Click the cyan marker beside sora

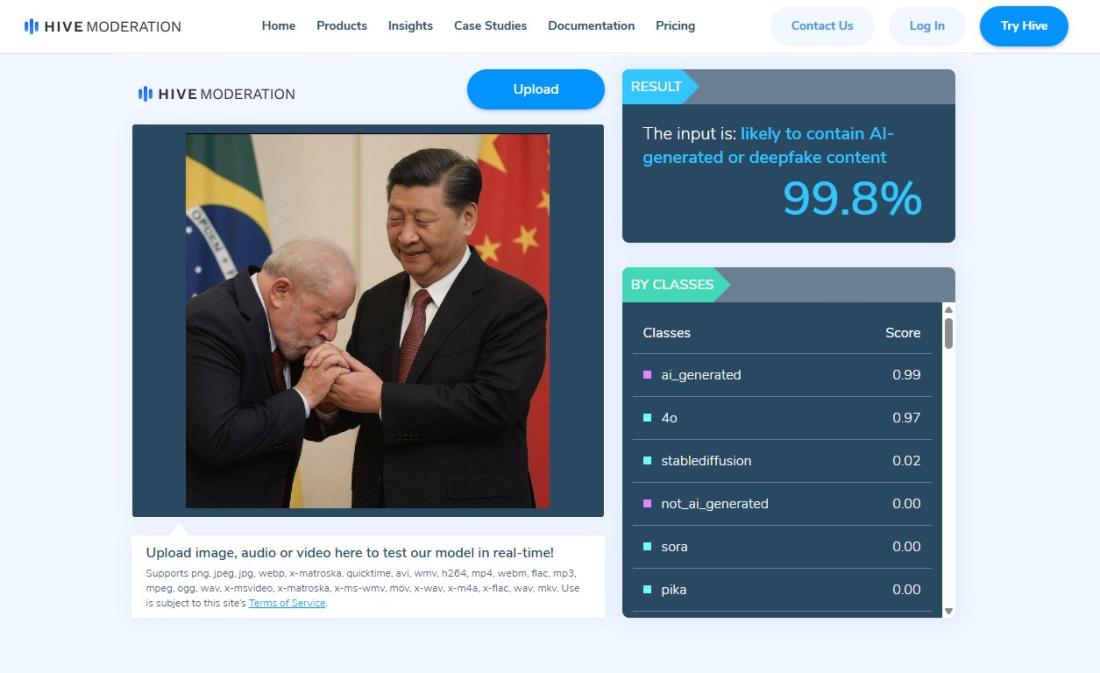pyautogui.click(x=647, y=546)
